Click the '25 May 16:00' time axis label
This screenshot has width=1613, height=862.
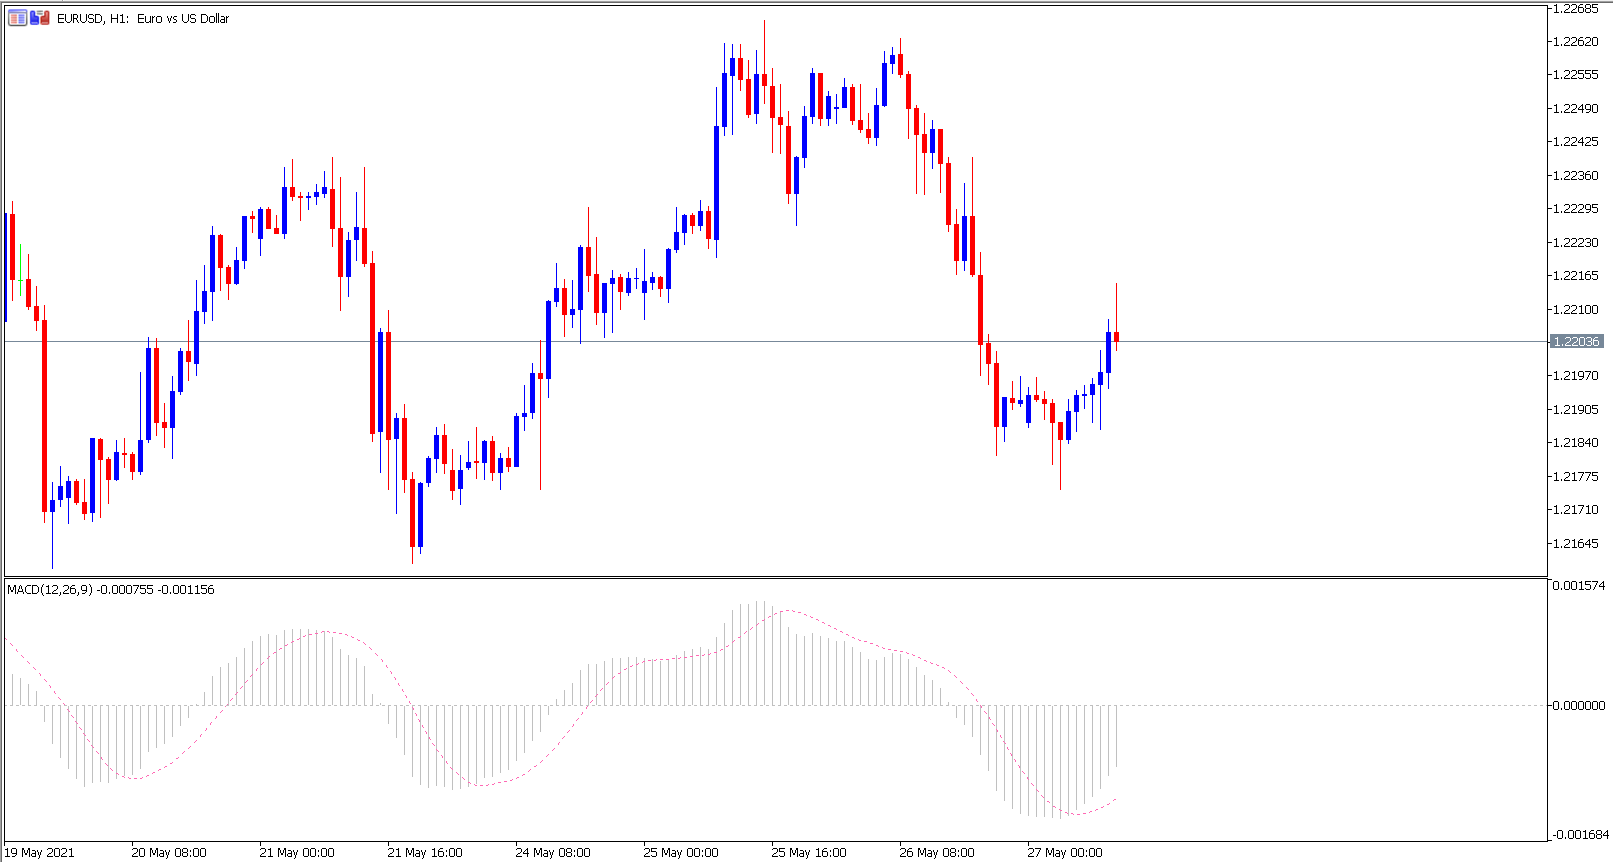809,853
